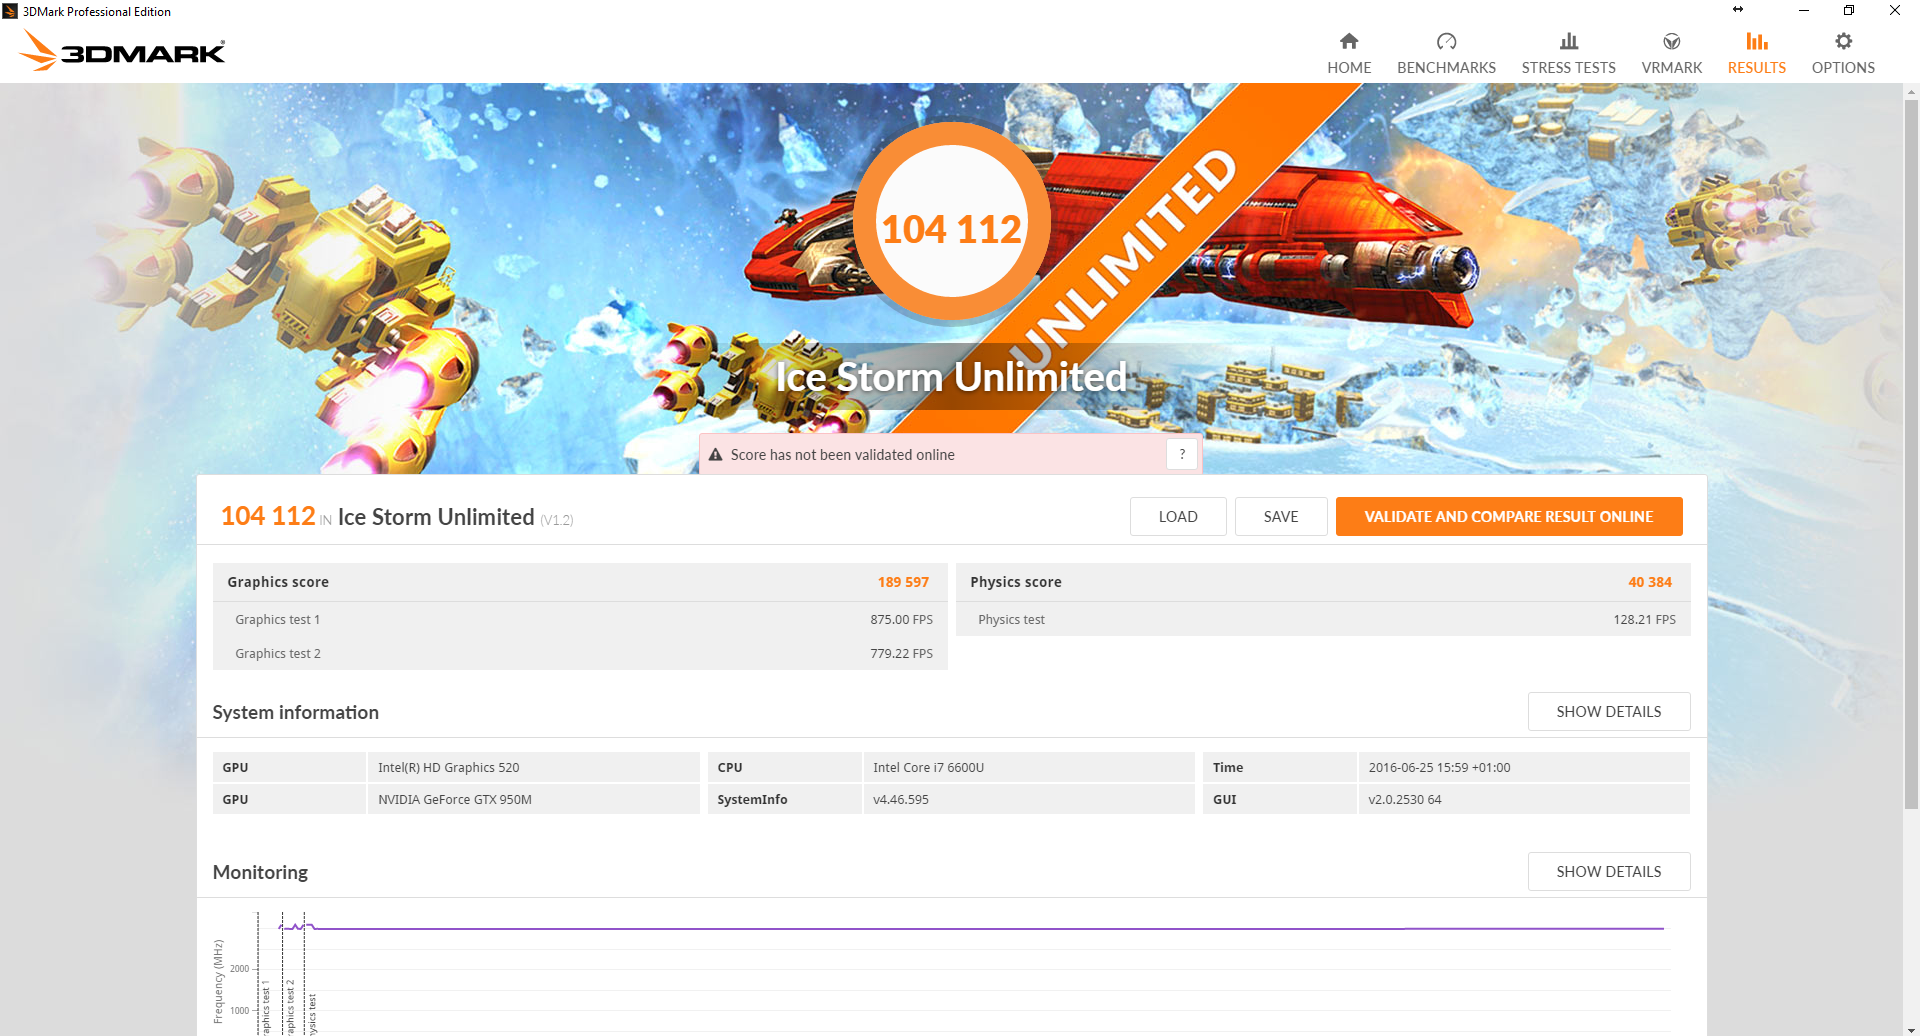Click GUI version v2.0.2530 64
This screenshot has width=1920, height=1036.
1523,800
